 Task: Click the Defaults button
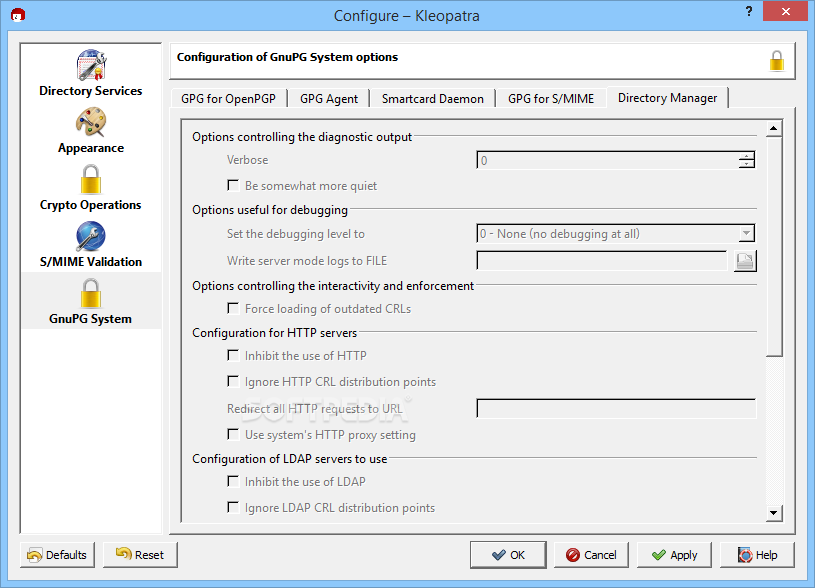coord(58,555)
